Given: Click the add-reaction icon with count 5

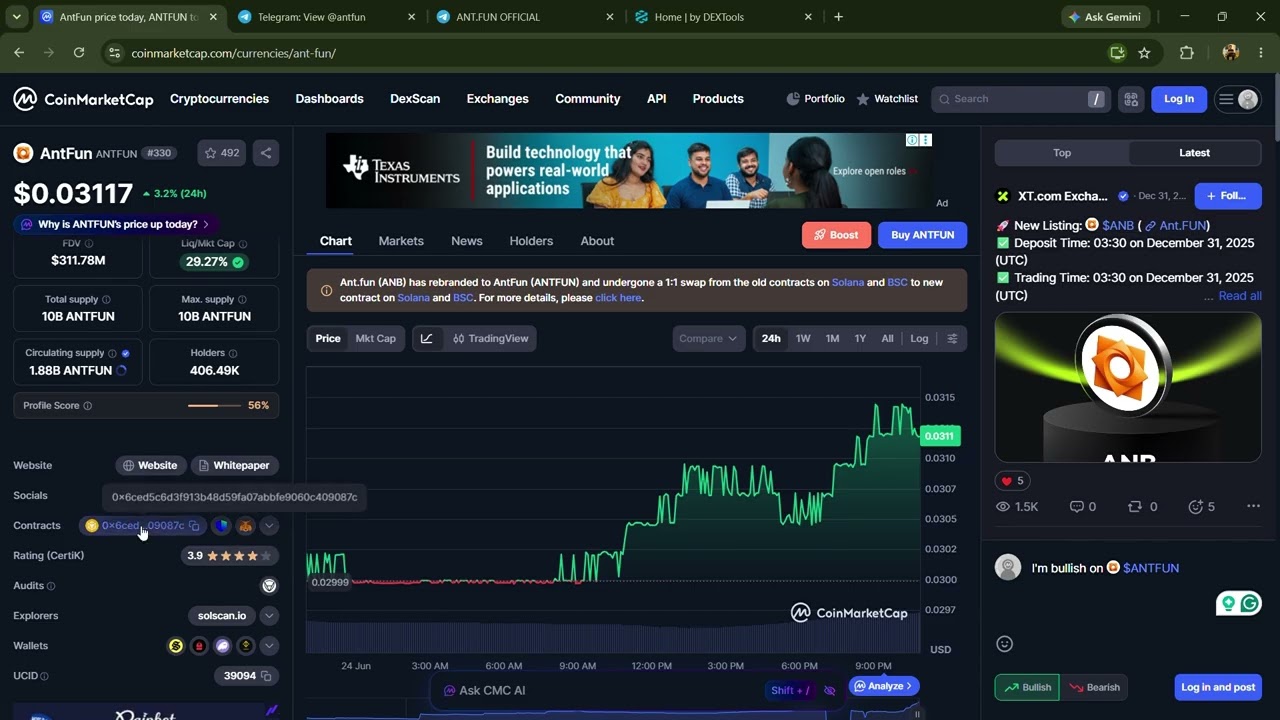Looking at the screenshot, I should coord(1201,507).
